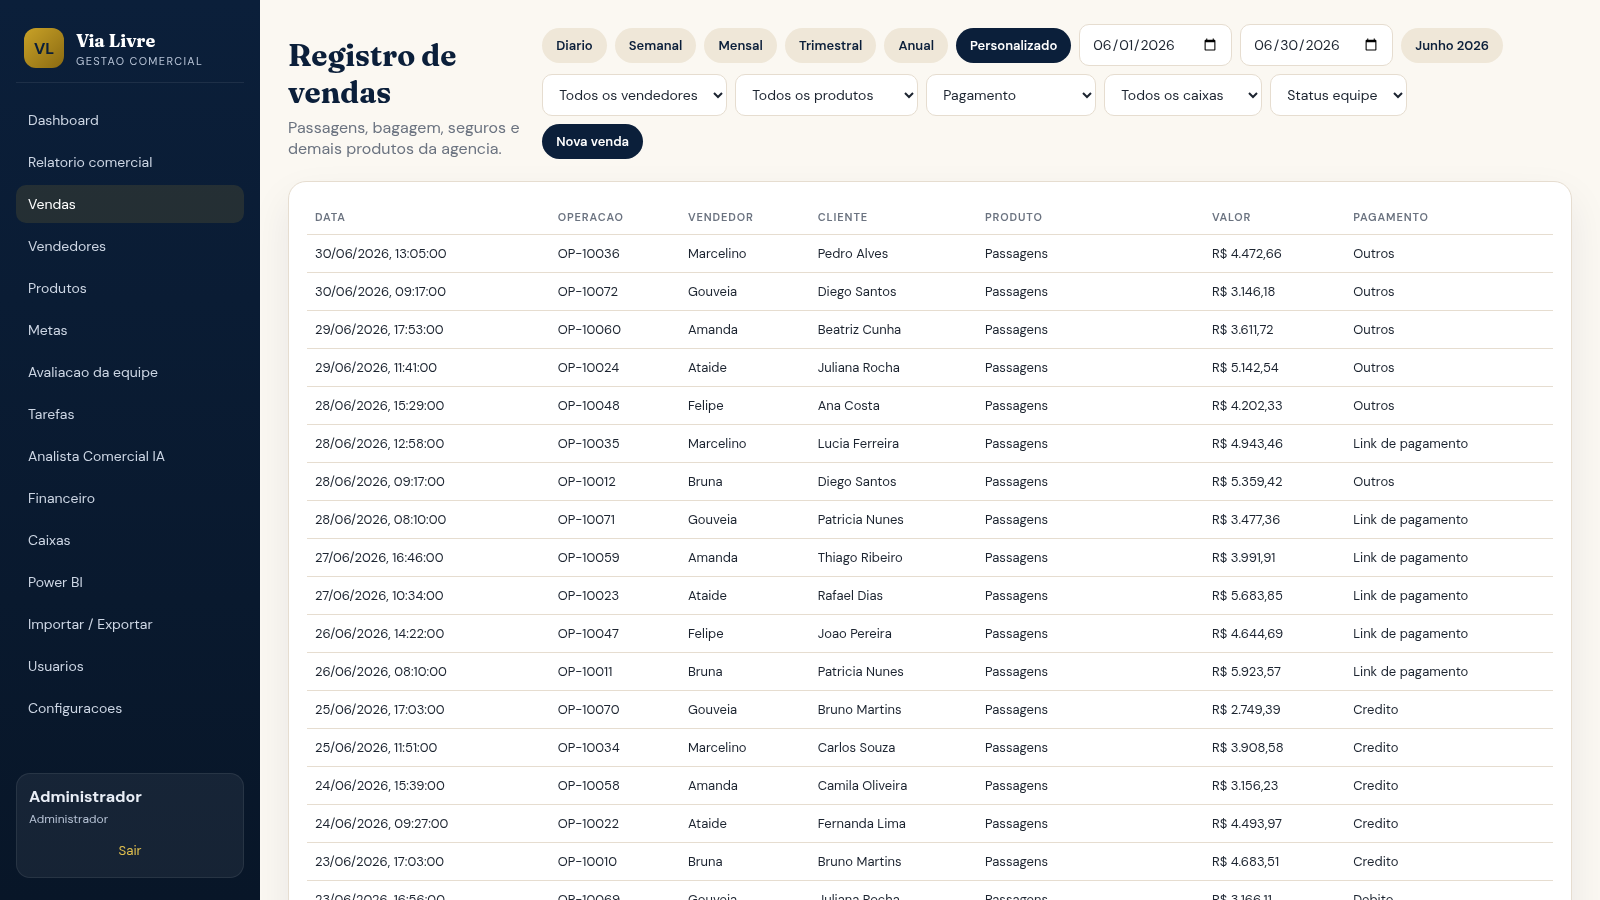Click value R$ 5.359,42

(1247, 482)
